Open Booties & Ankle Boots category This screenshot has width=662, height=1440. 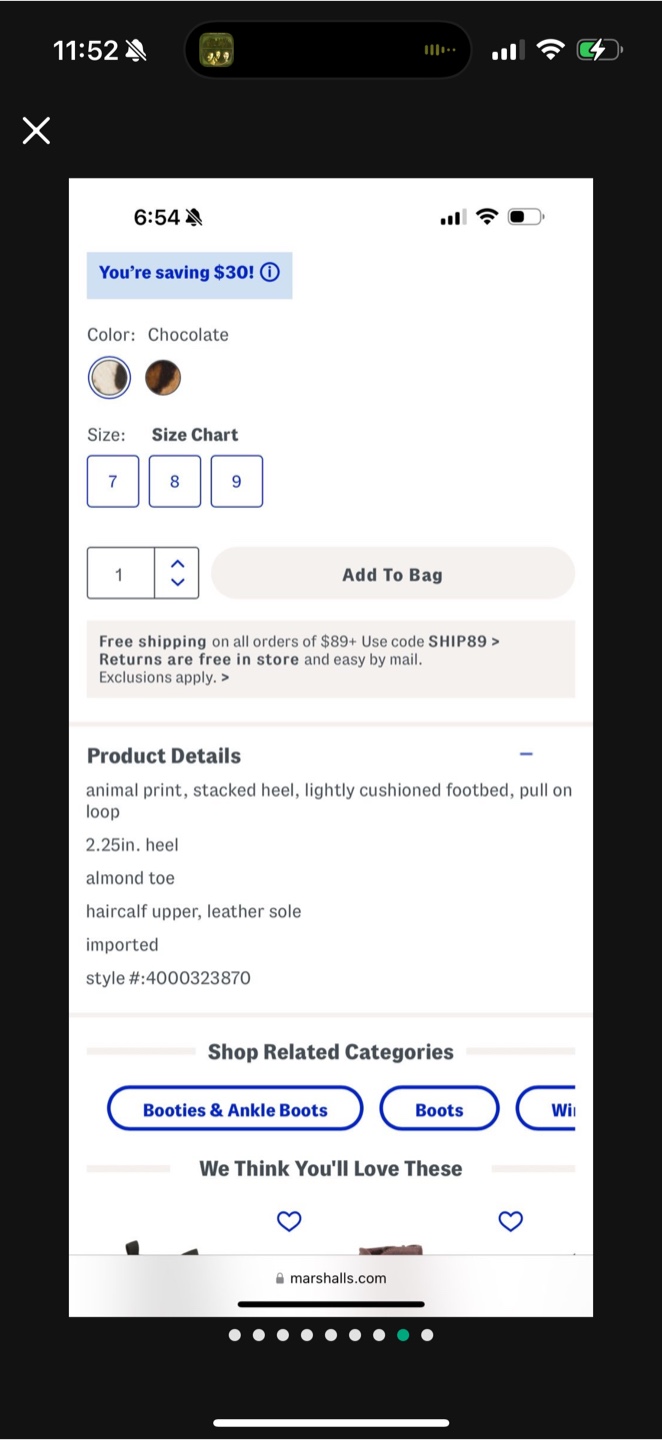click(235, 1109)
